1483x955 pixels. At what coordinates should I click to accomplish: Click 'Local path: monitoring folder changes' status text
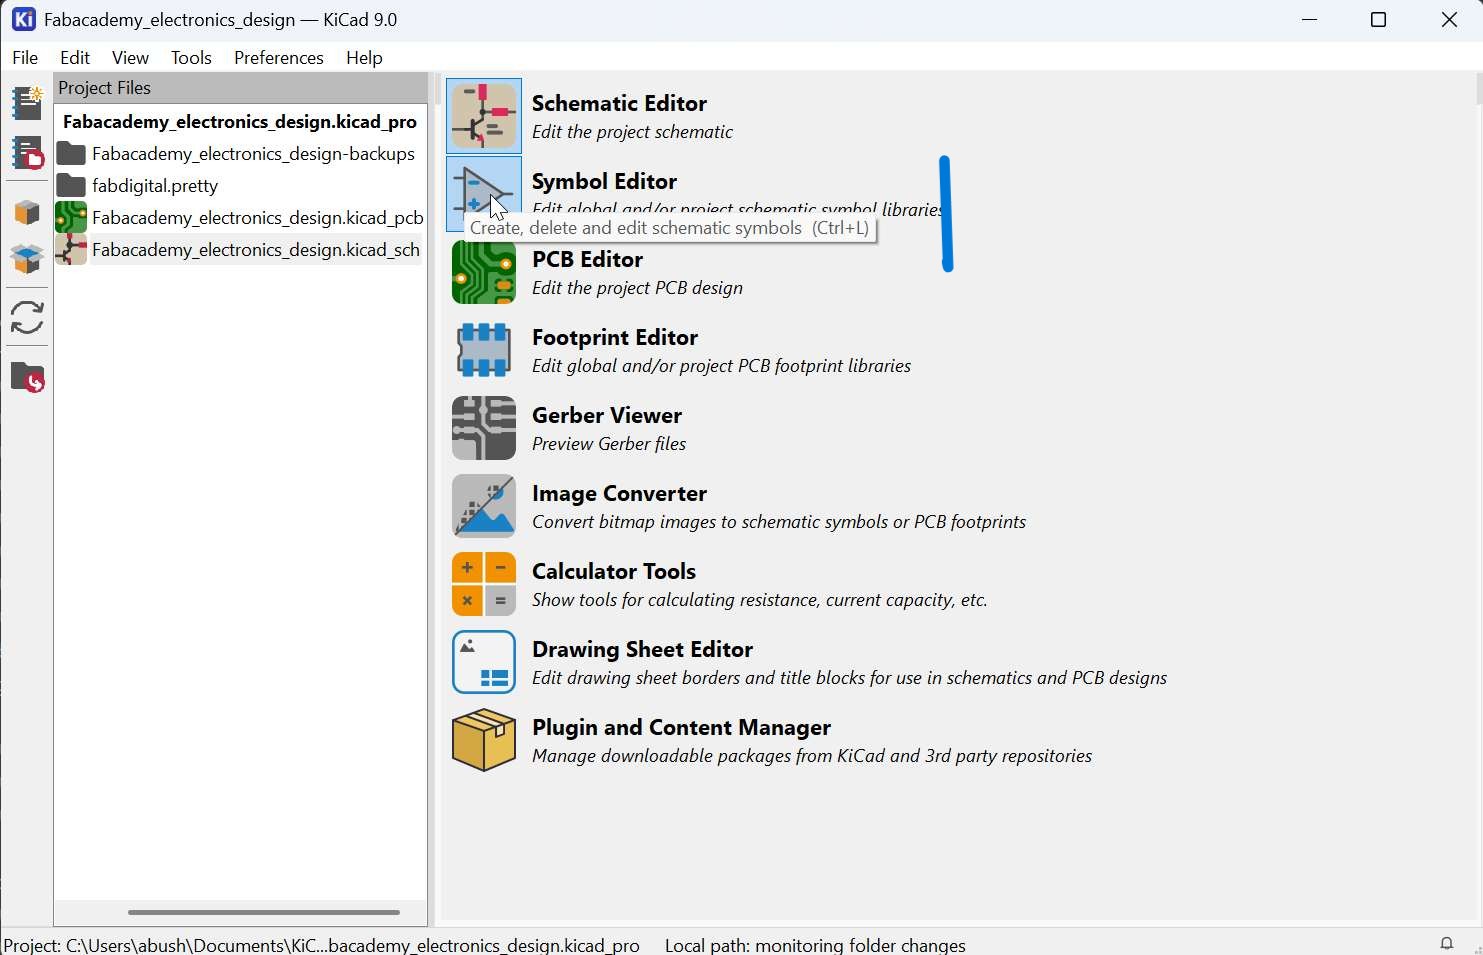point(815,945)
